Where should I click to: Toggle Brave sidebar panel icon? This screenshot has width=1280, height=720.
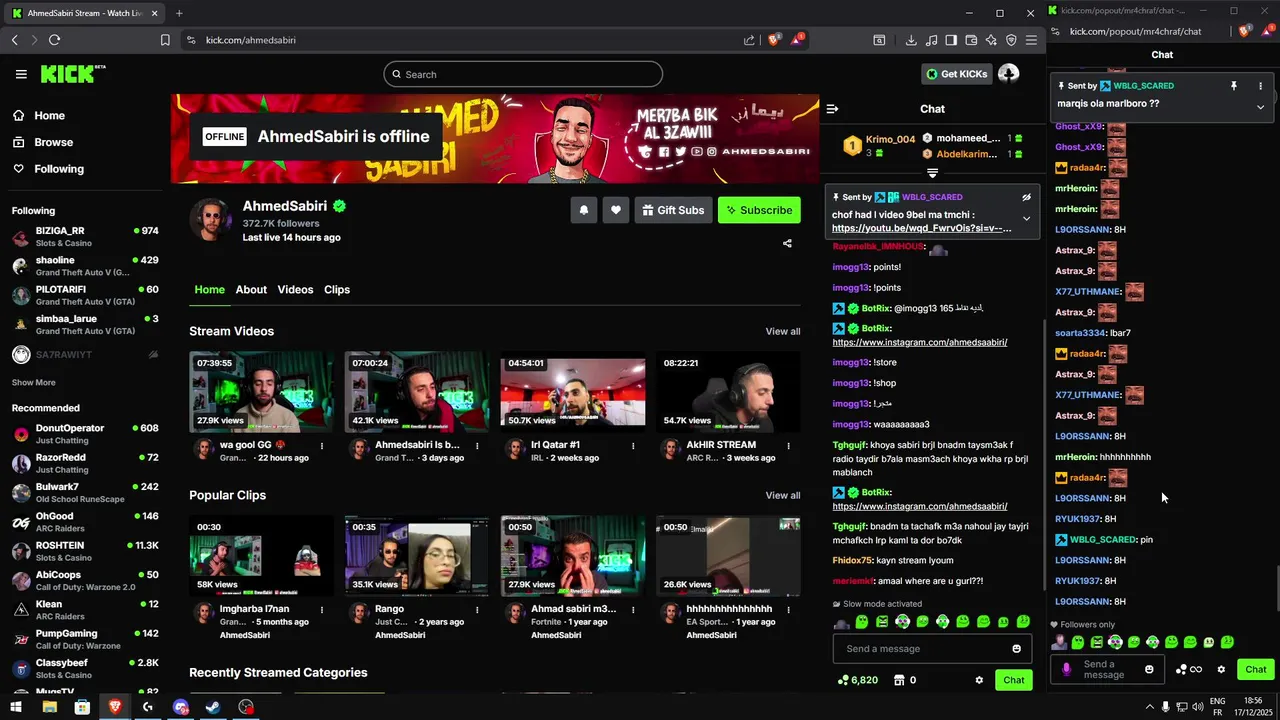pyautogui.click(x=951, y=40)
